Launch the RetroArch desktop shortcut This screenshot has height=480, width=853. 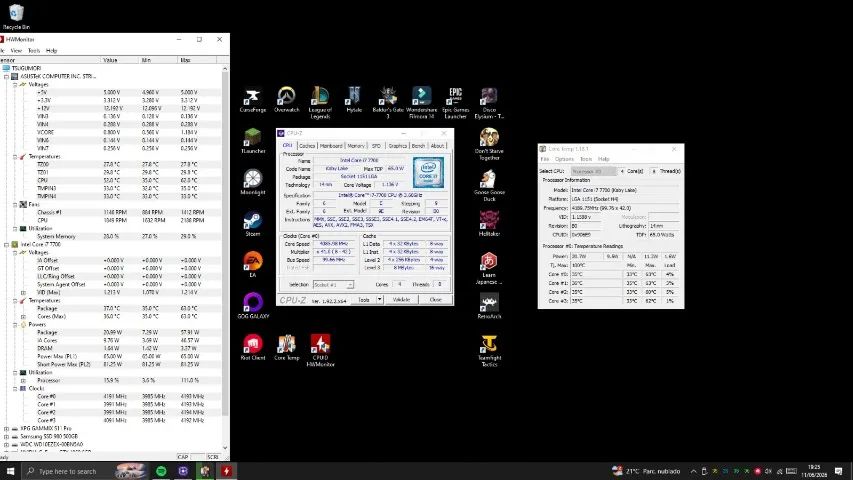(x=489, y=306)
